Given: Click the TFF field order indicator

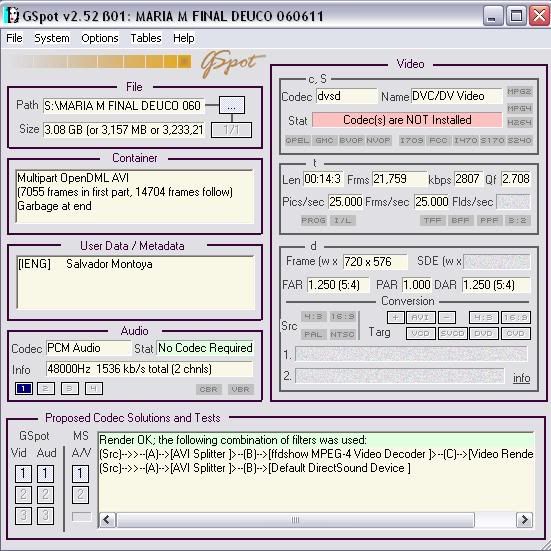Looking at the screenshot, I should click(432, 220).
